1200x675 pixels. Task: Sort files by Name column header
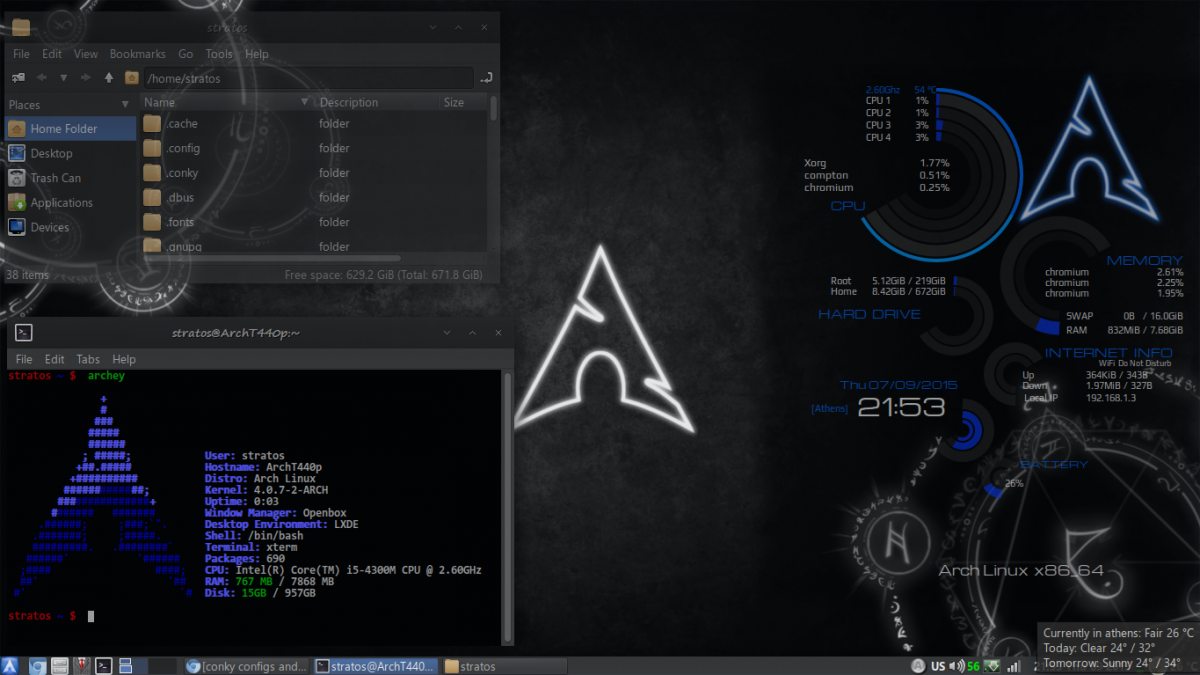[x=226, y=102]
